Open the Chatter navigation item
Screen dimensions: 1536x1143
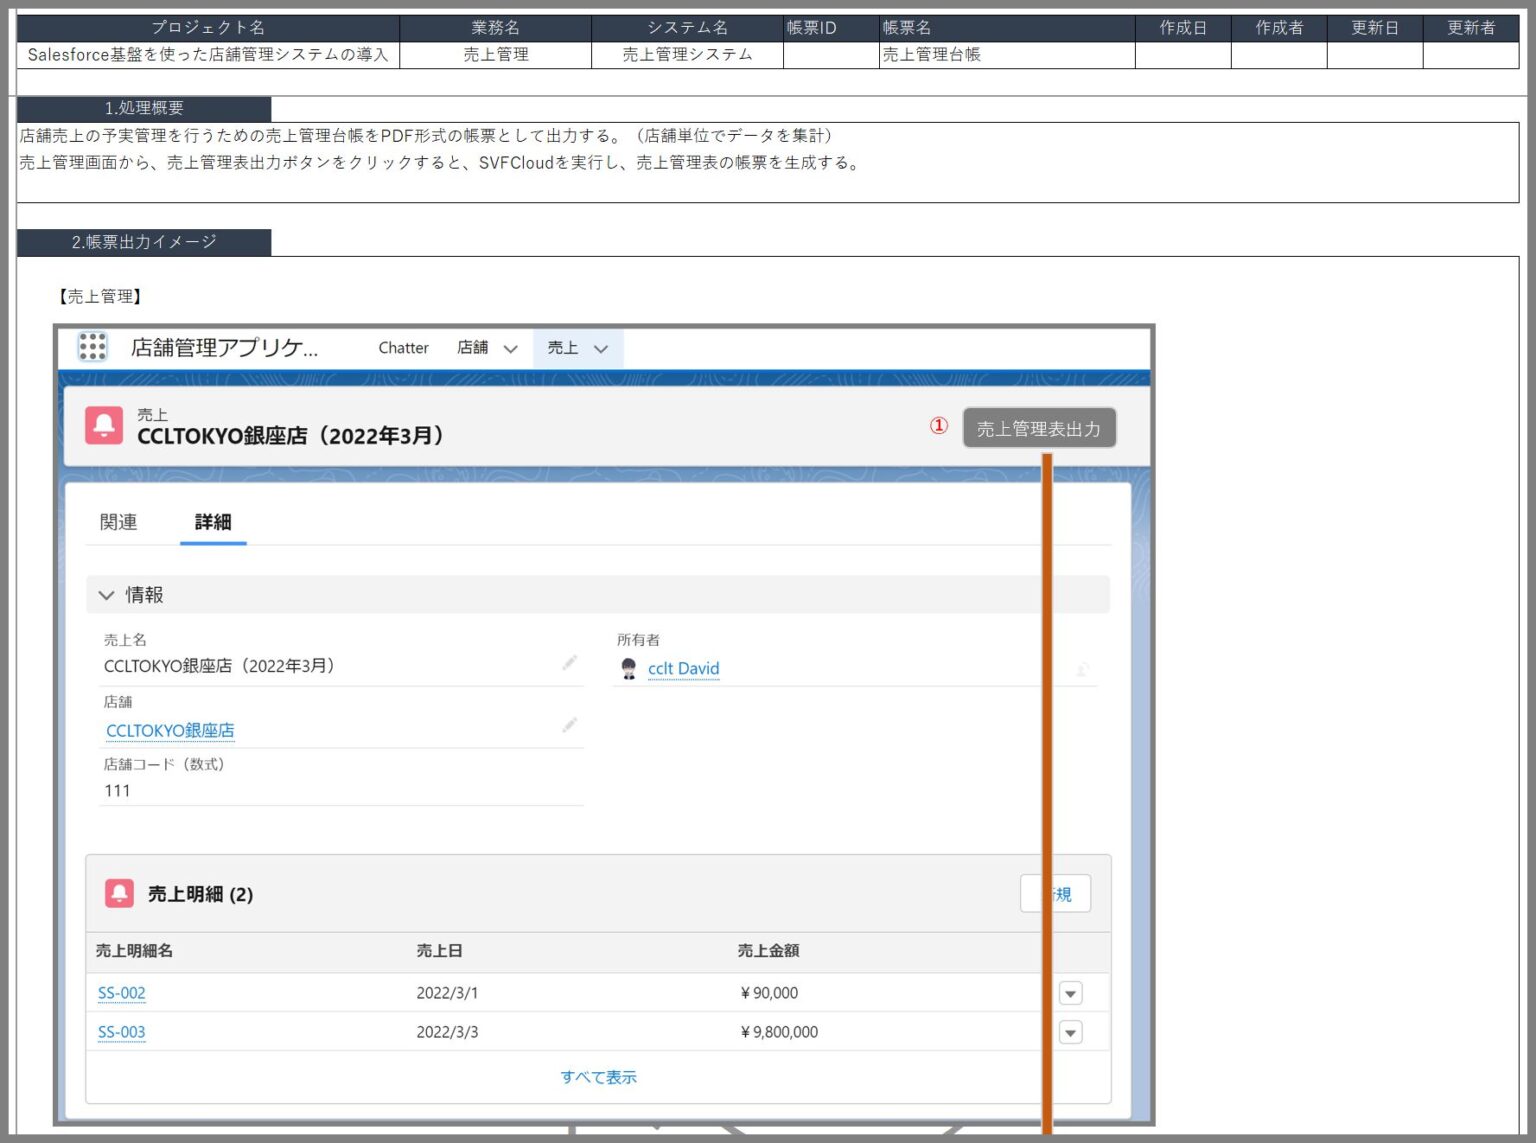[403, 348]
